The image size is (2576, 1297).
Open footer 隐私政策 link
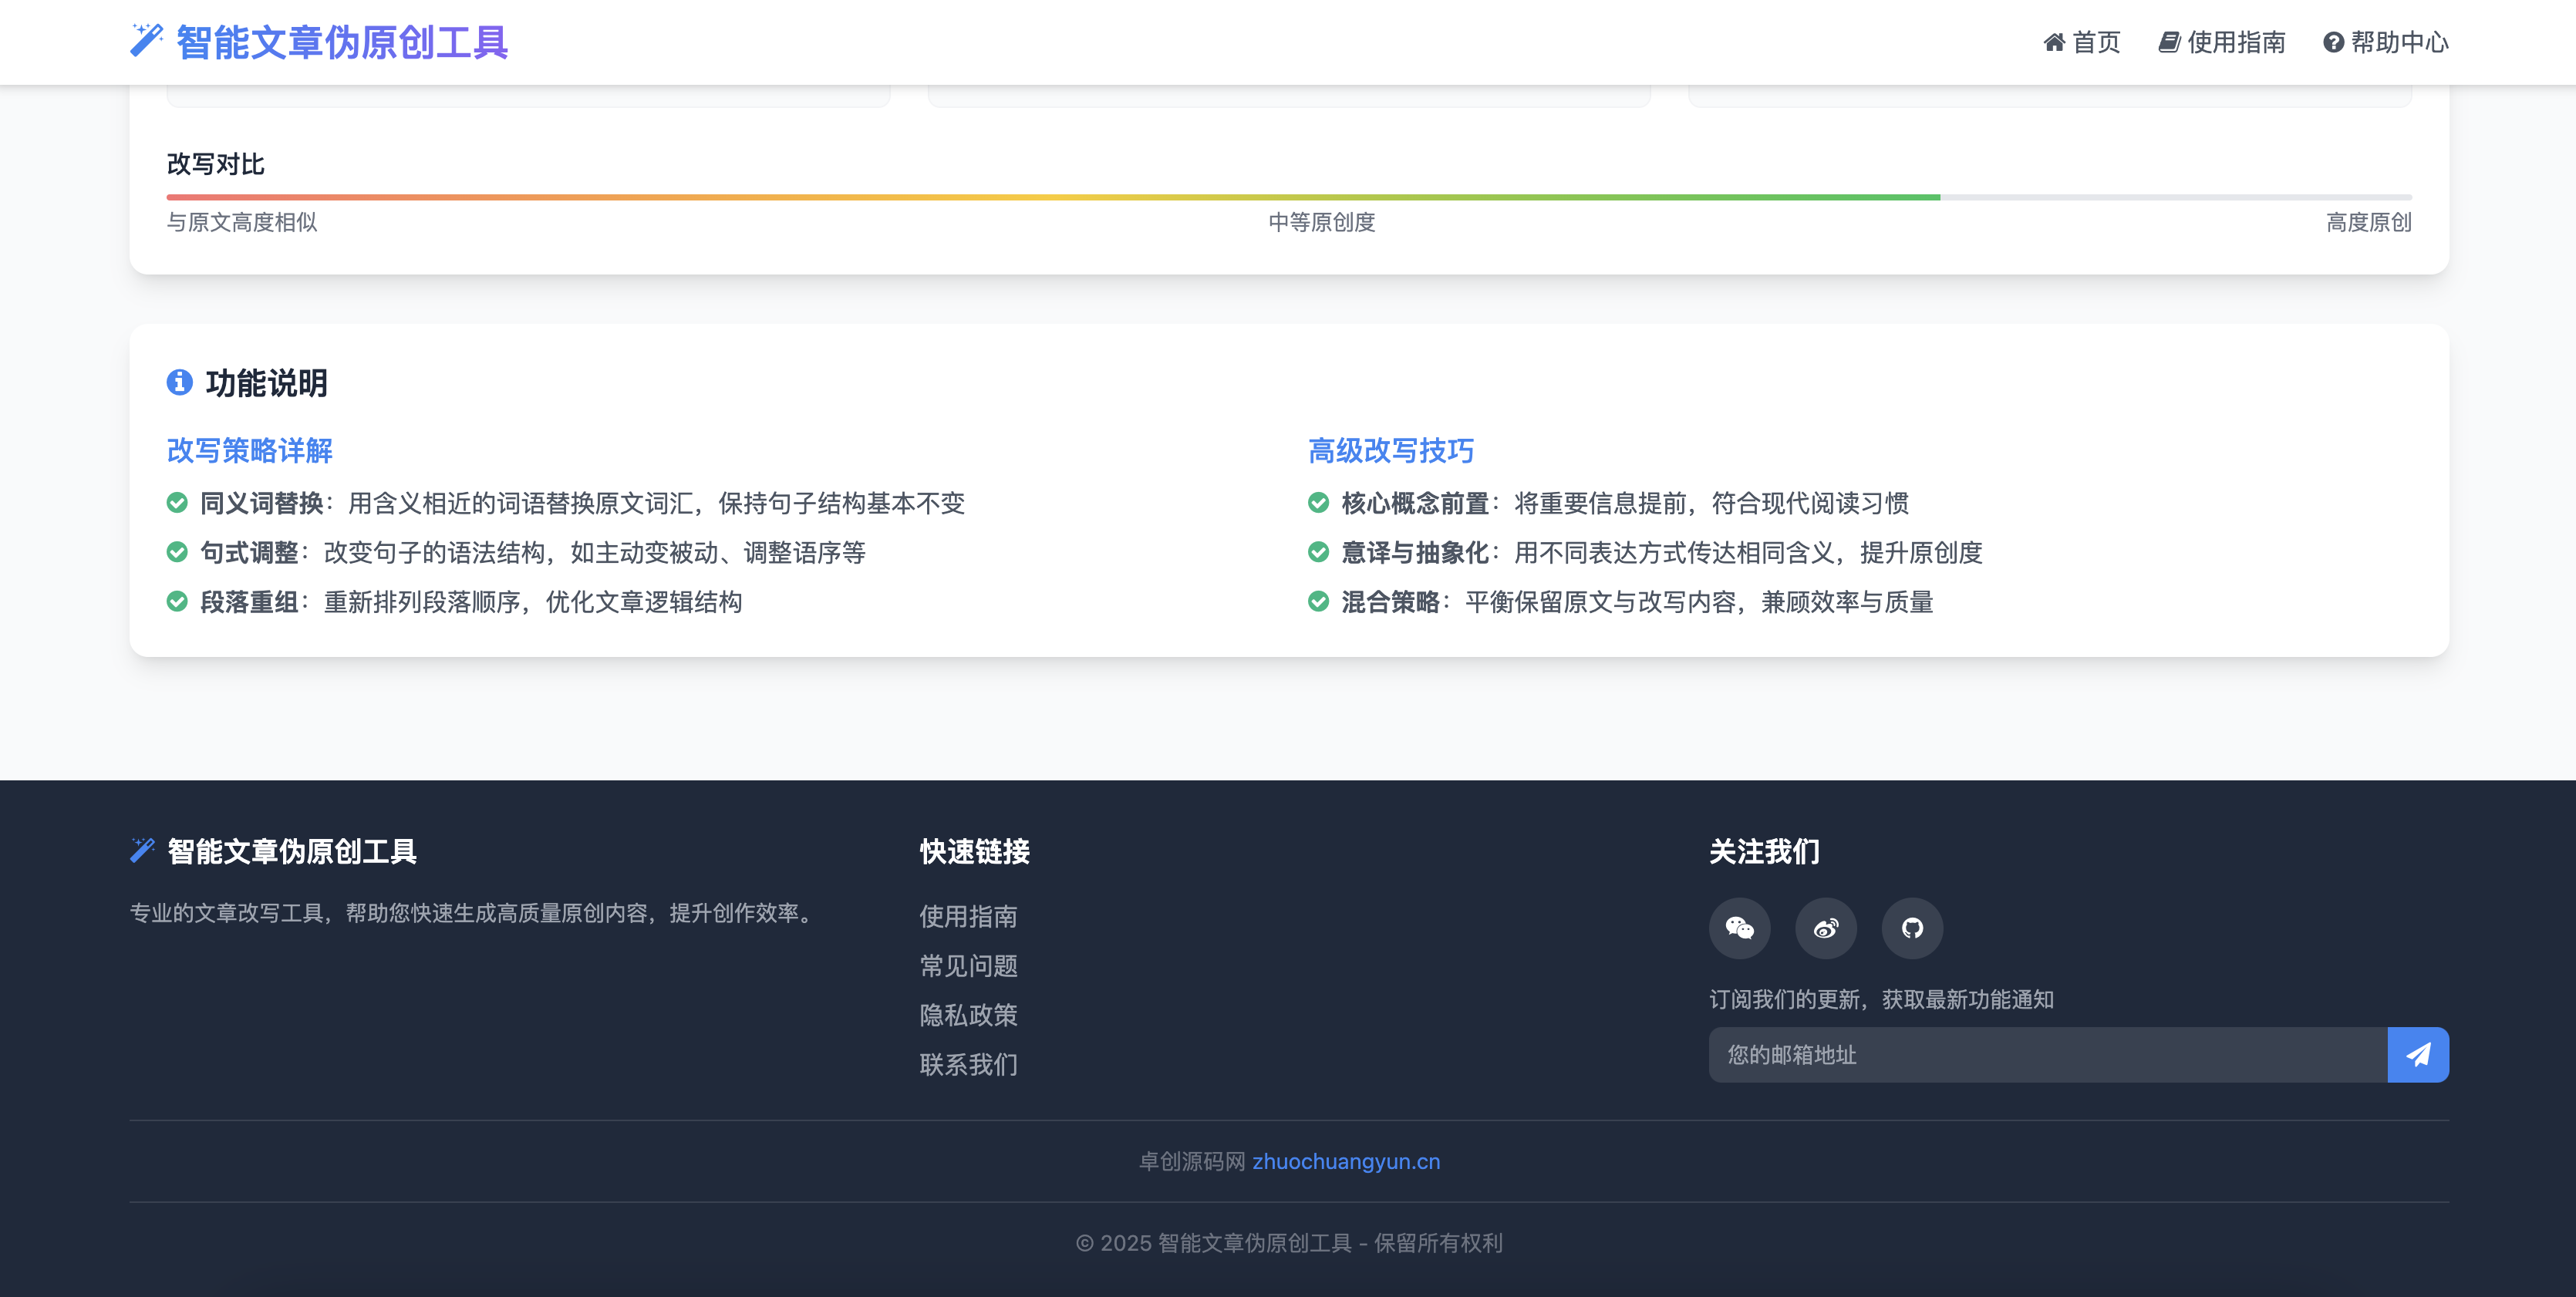pyautogui.click(x=968, y=1015)
